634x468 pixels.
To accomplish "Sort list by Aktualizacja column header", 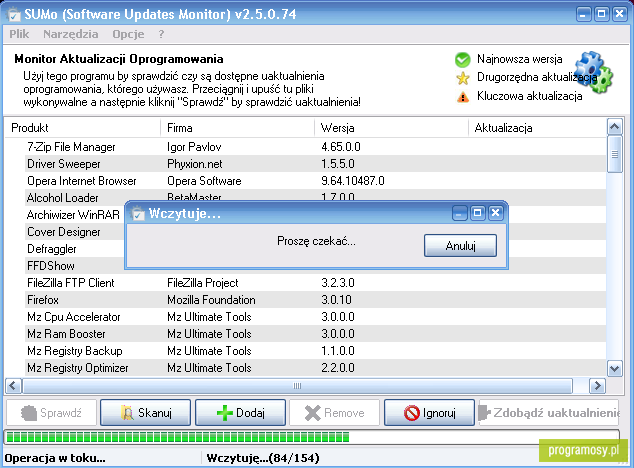I will pos(537,128).
